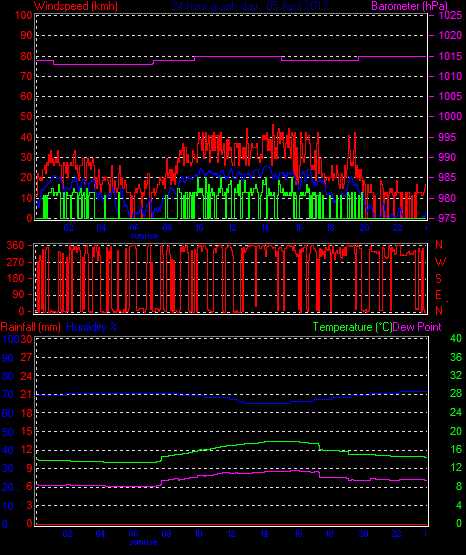Select 990 on the barometer axis
Viewport: 466px width, 555px height.
(448, 157)
